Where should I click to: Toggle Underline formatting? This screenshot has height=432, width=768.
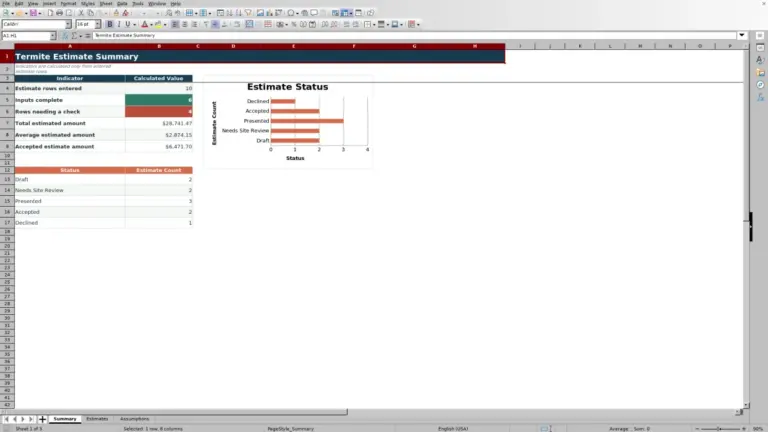128,24
